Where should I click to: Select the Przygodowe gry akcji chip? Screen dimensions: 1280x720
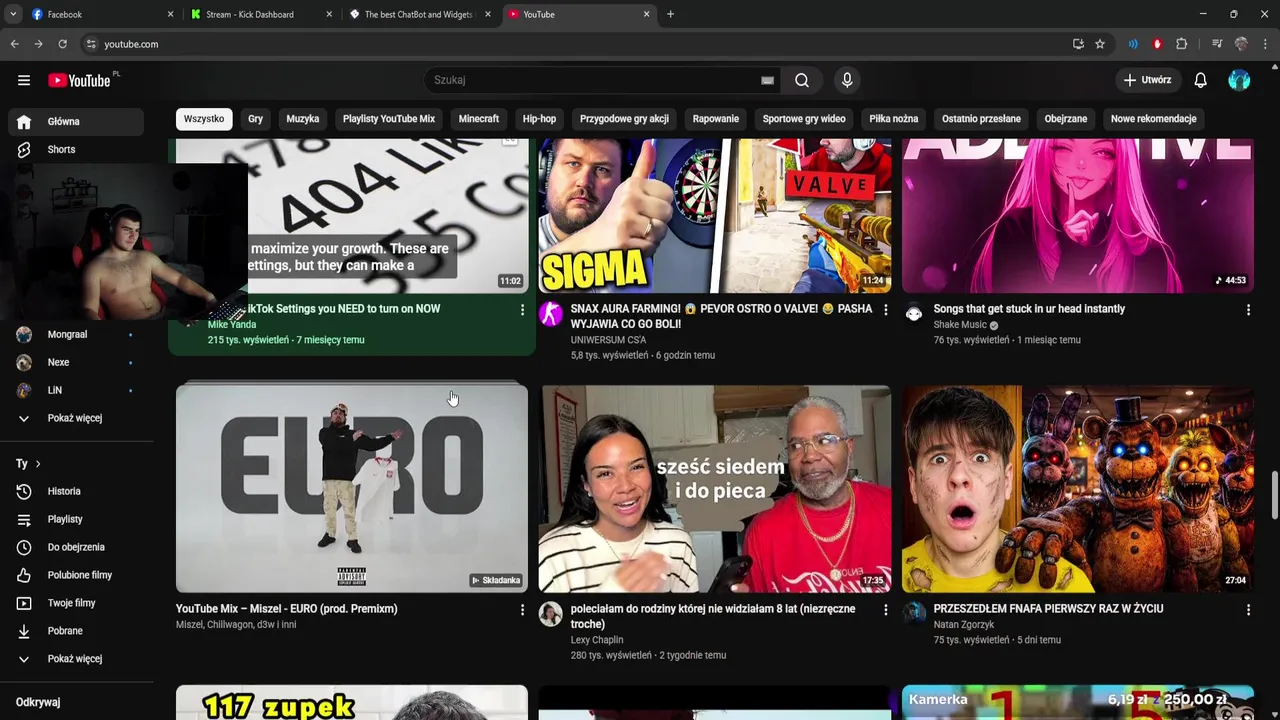(624, 119)
